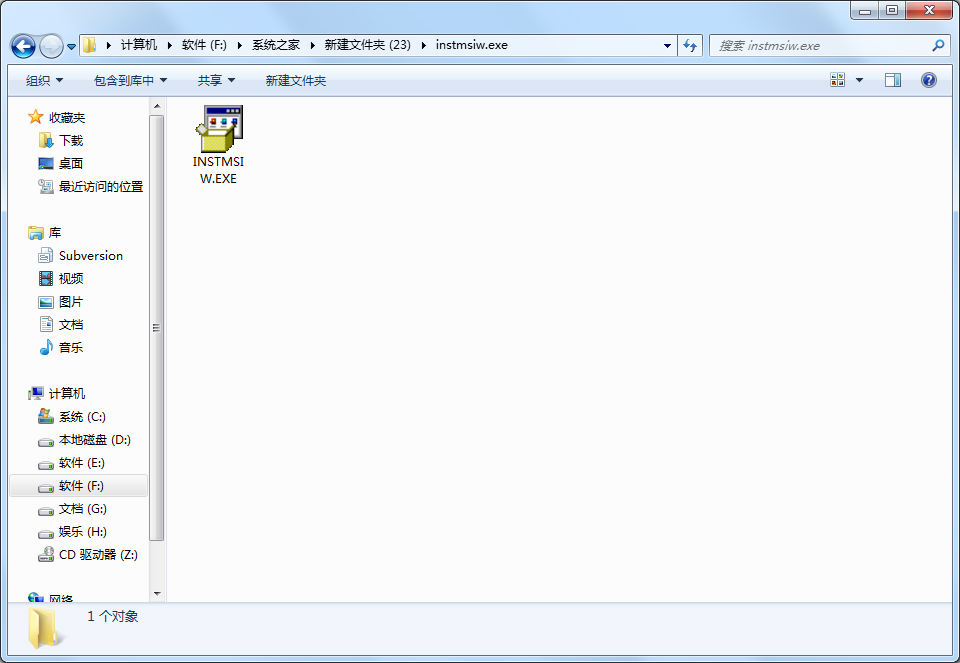Screen dimensions: 960x663
Task: Select 下载 under favorites
Action: 70,141
